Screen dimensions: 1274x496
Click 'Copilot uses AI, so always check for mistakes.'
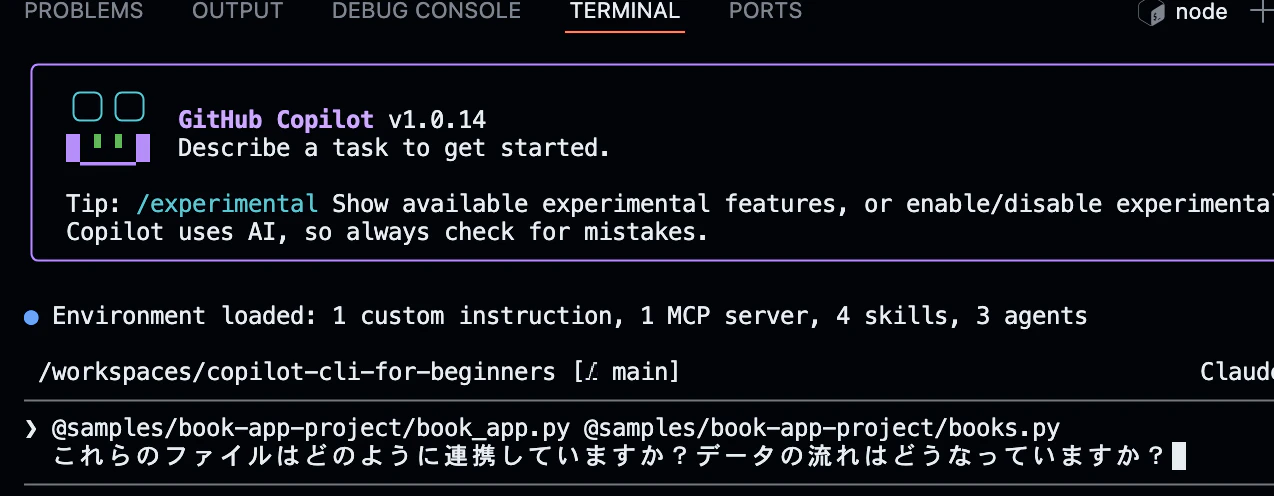pos(387,233)
